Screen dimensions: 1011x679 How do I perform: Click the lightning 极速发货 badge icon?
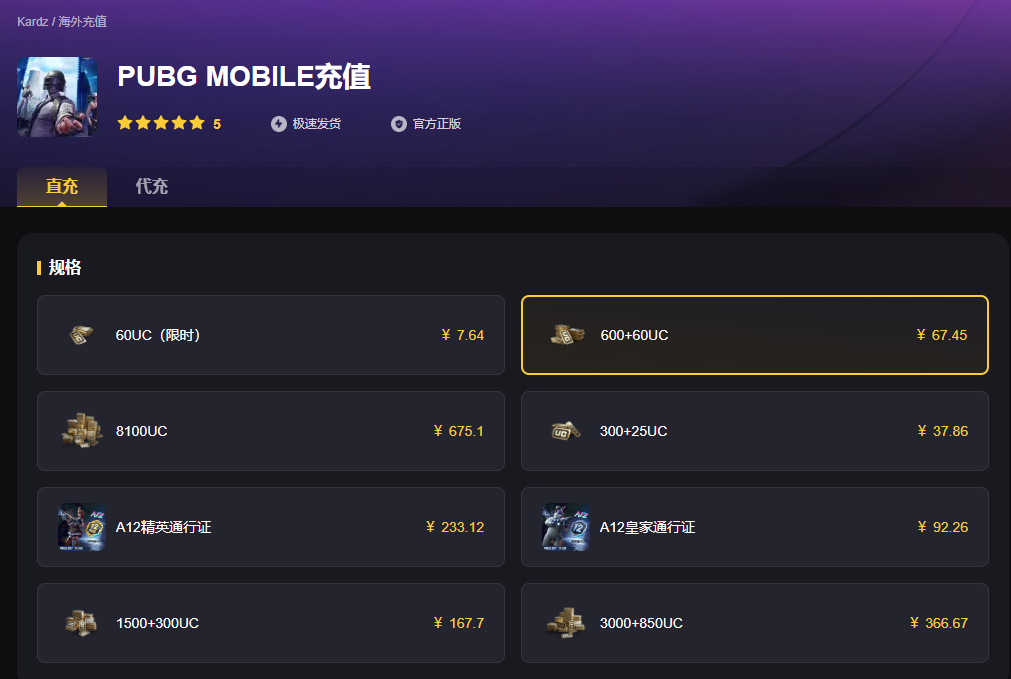click(x=279, y=124)
